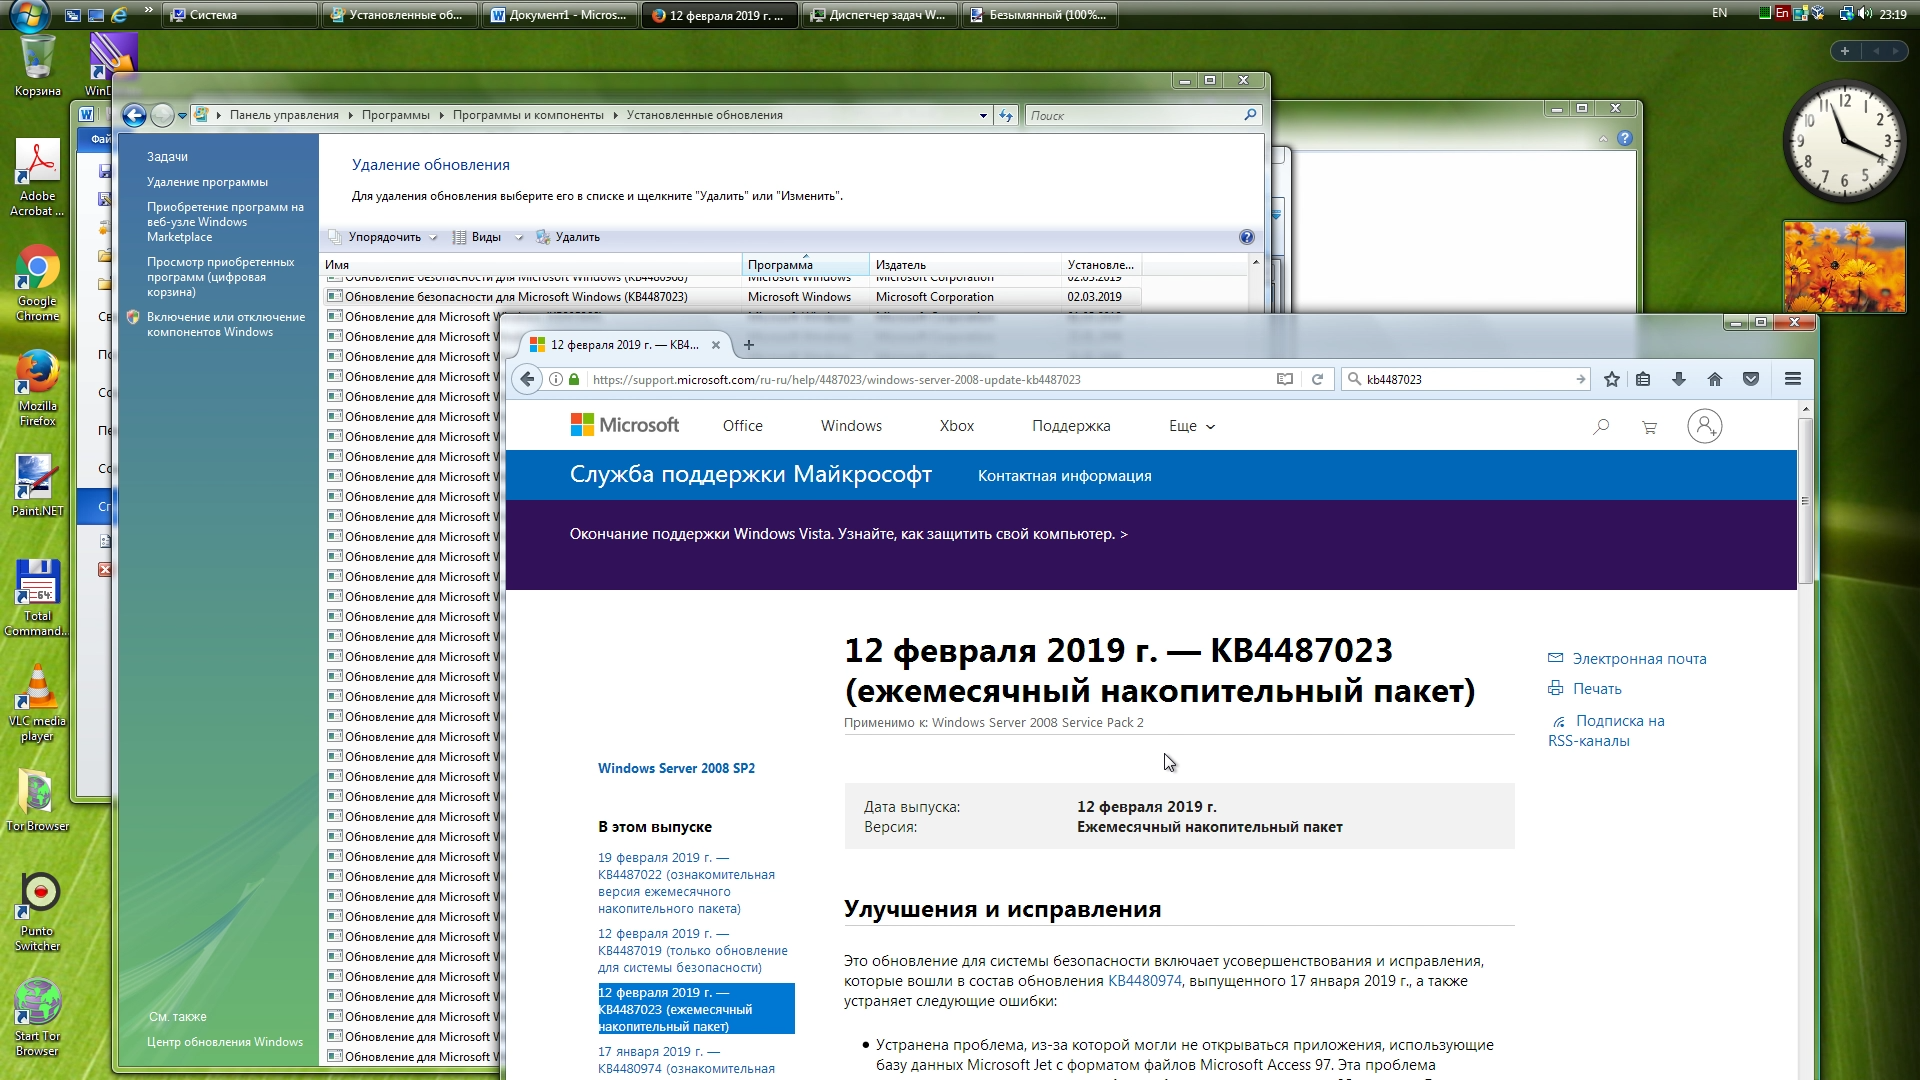The image size is (1920, 1080).
Task: Open Mozilla Firefox desktop shortcut
Action: (37, 387)
